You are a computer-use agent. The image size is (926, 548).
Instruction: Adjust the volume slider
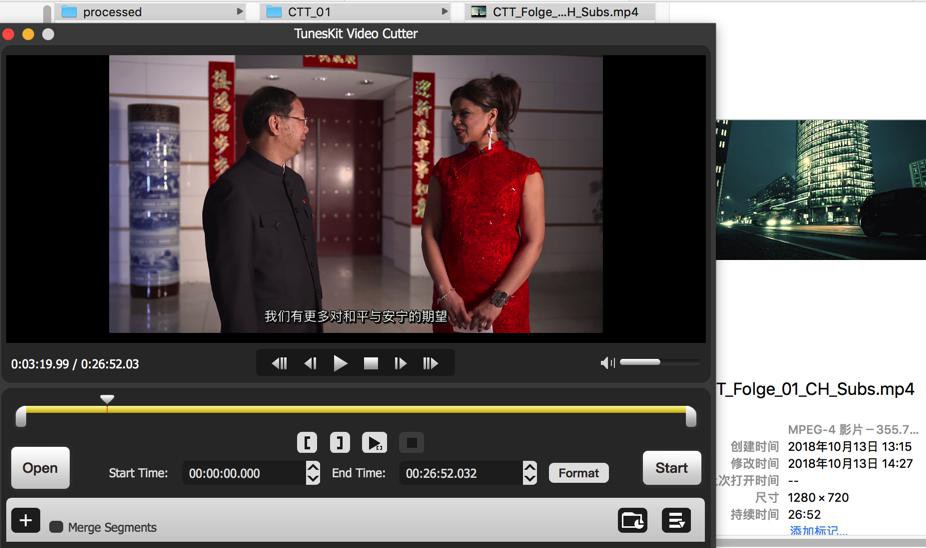coord(660,362)
